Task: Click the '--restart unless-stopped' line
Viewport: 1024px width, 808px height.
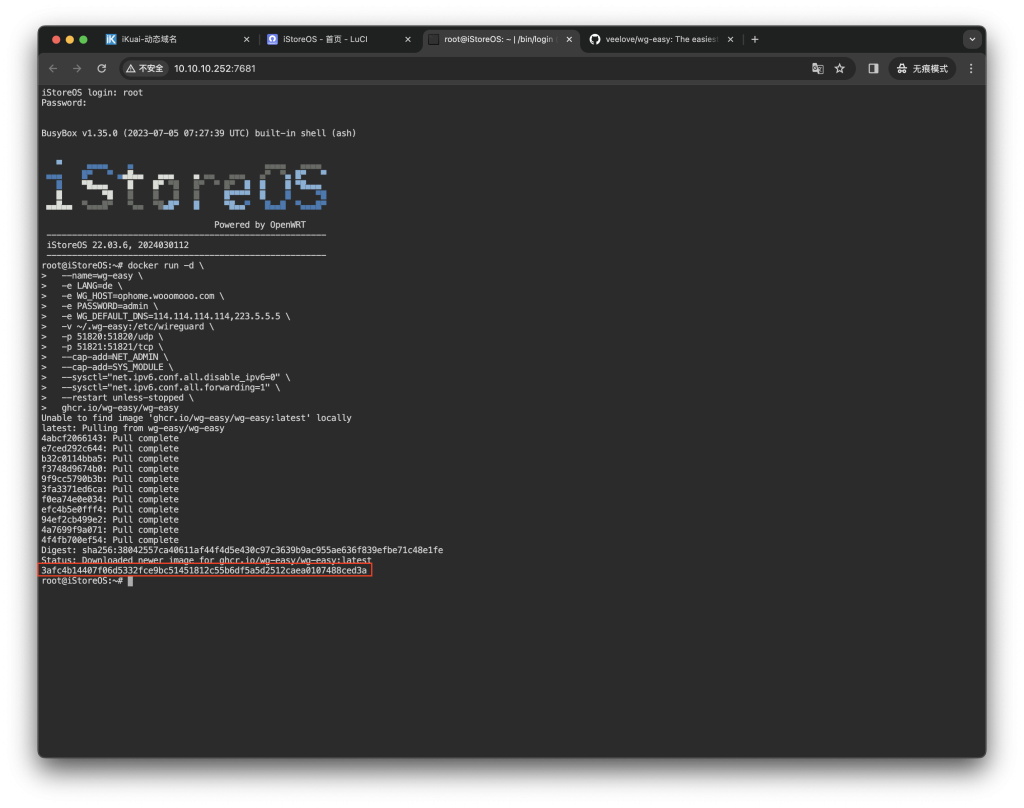Action: 118,398
